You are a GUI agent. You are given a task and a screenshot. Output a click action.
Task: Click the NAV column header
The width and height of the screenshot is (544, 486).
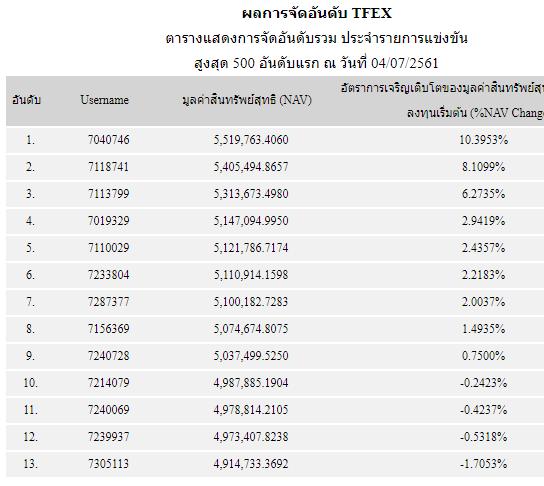point(247,100)
